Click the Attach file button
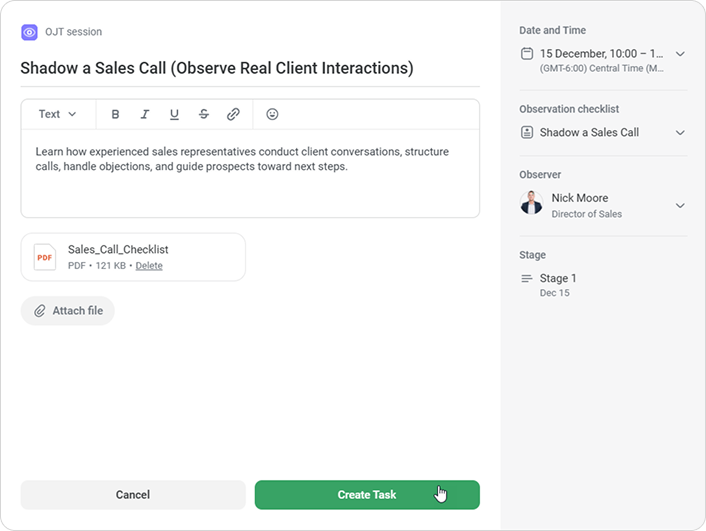Image resolution: width=706 pixels, height=531 pixels. 68,311
